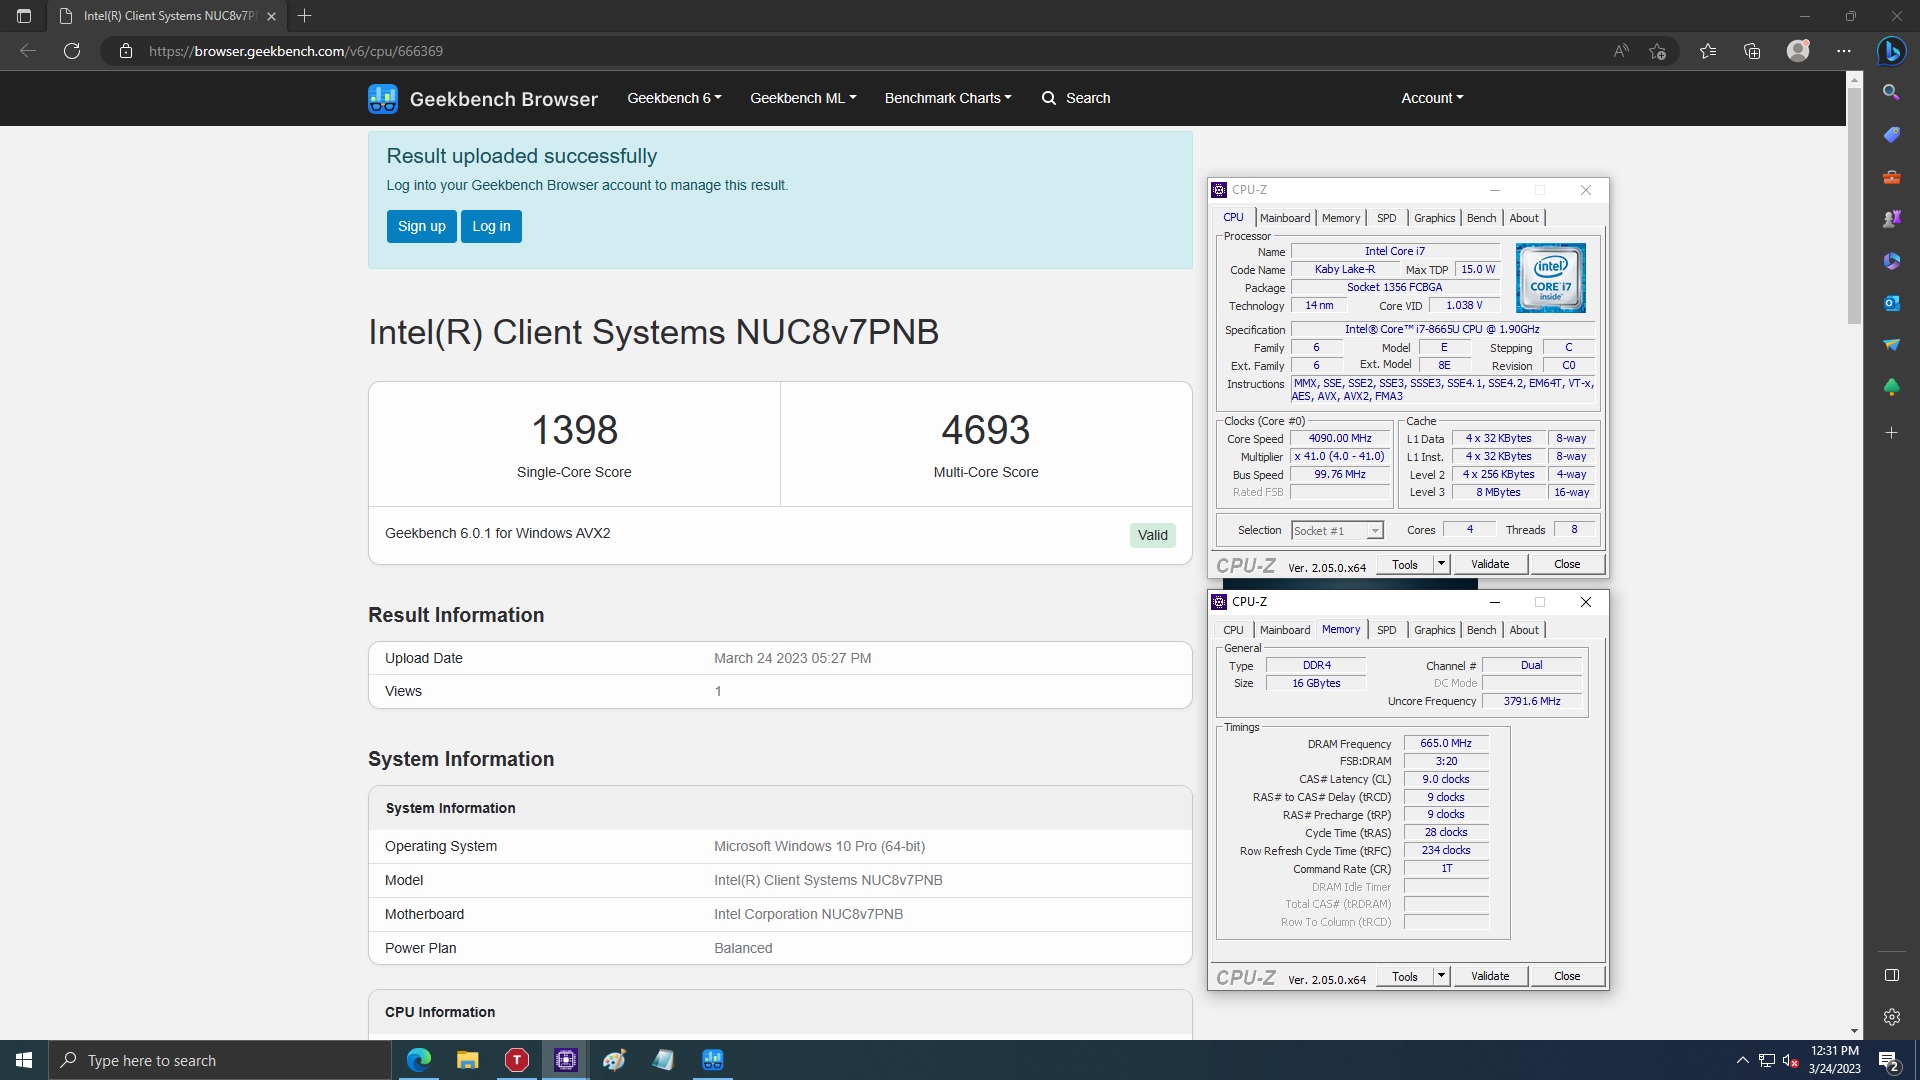Expand the Benchmark Charts dropdown
This screenshot has height=1080, width=1920.
point(948,98)
